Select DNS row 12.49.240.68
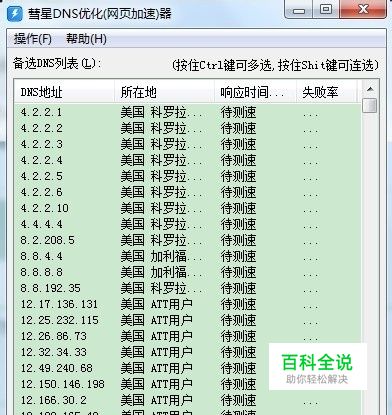Viewport: 392px width, 415px height. [x=188, y=368]
